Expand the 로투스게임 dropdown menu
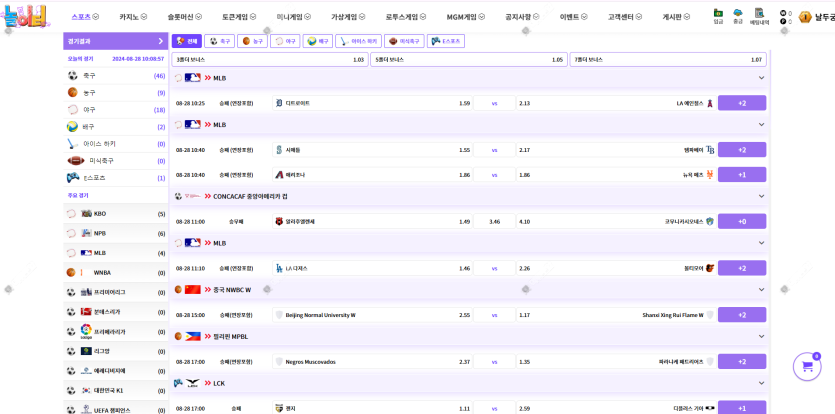The image size is (835, 414). 405,17
